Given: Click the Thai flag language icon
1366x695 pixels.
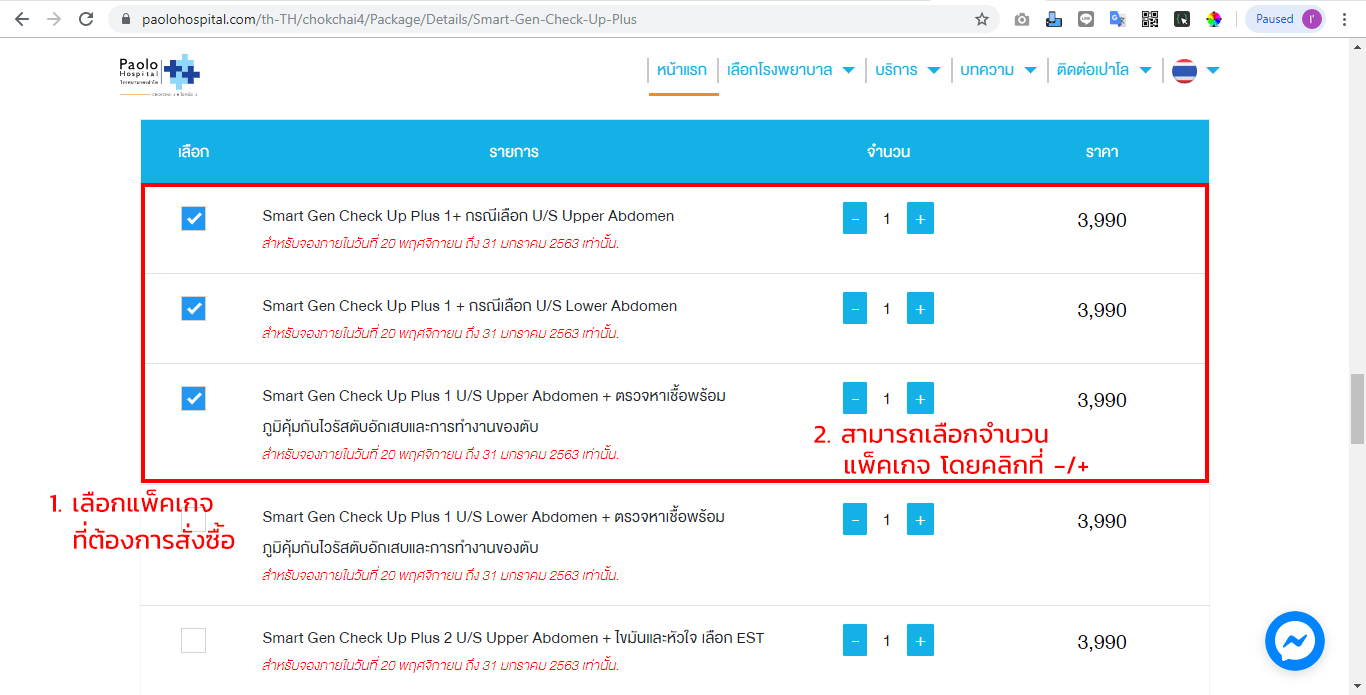Looking at the screenshot, I should [x=1184, y=70].
